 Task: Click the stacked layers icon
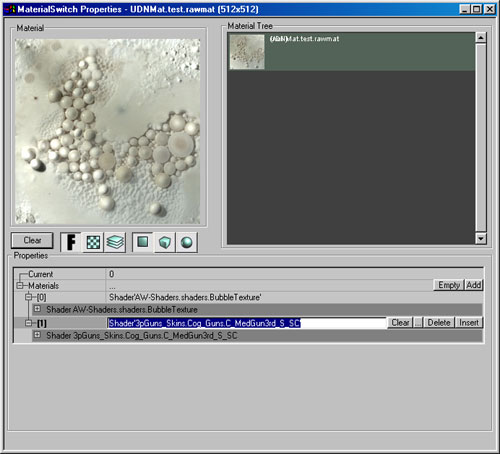[115, 242]
